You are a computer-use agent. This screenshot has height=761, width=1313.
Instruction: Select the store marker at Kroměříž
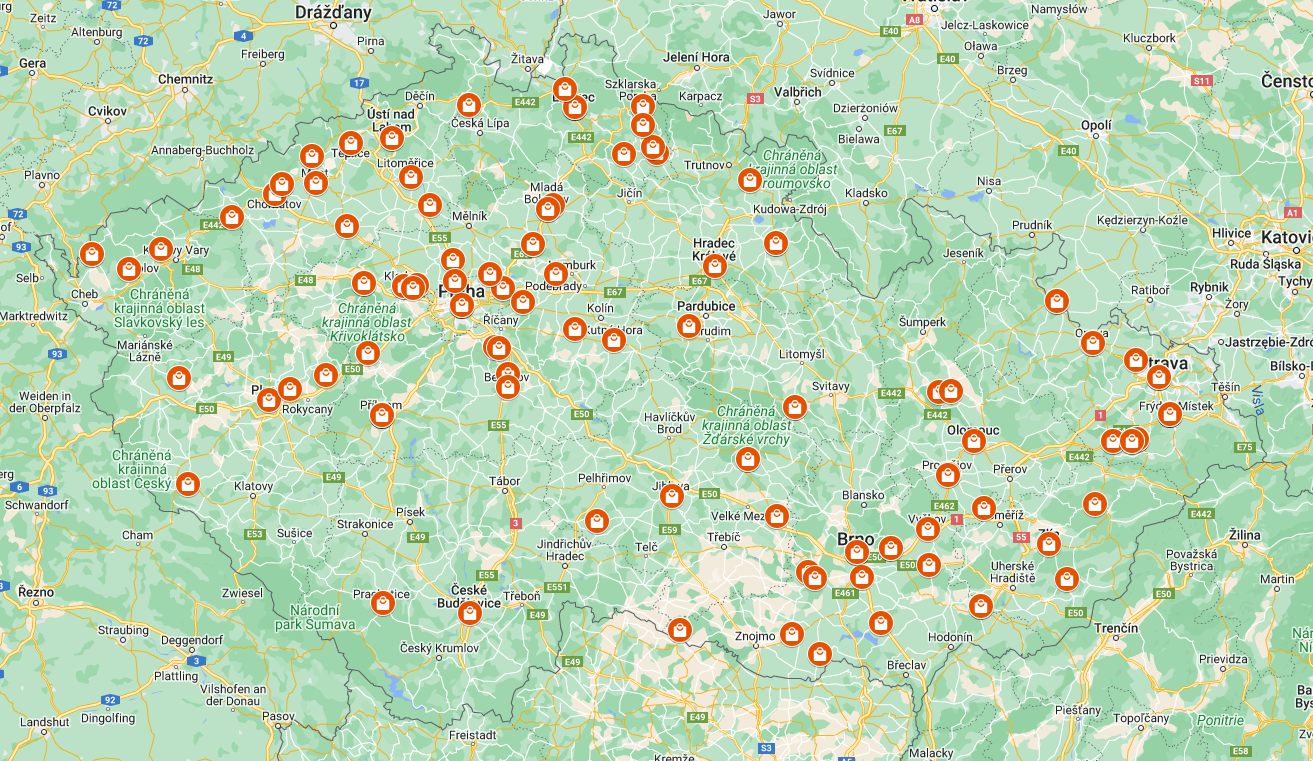tap(984, 508)
